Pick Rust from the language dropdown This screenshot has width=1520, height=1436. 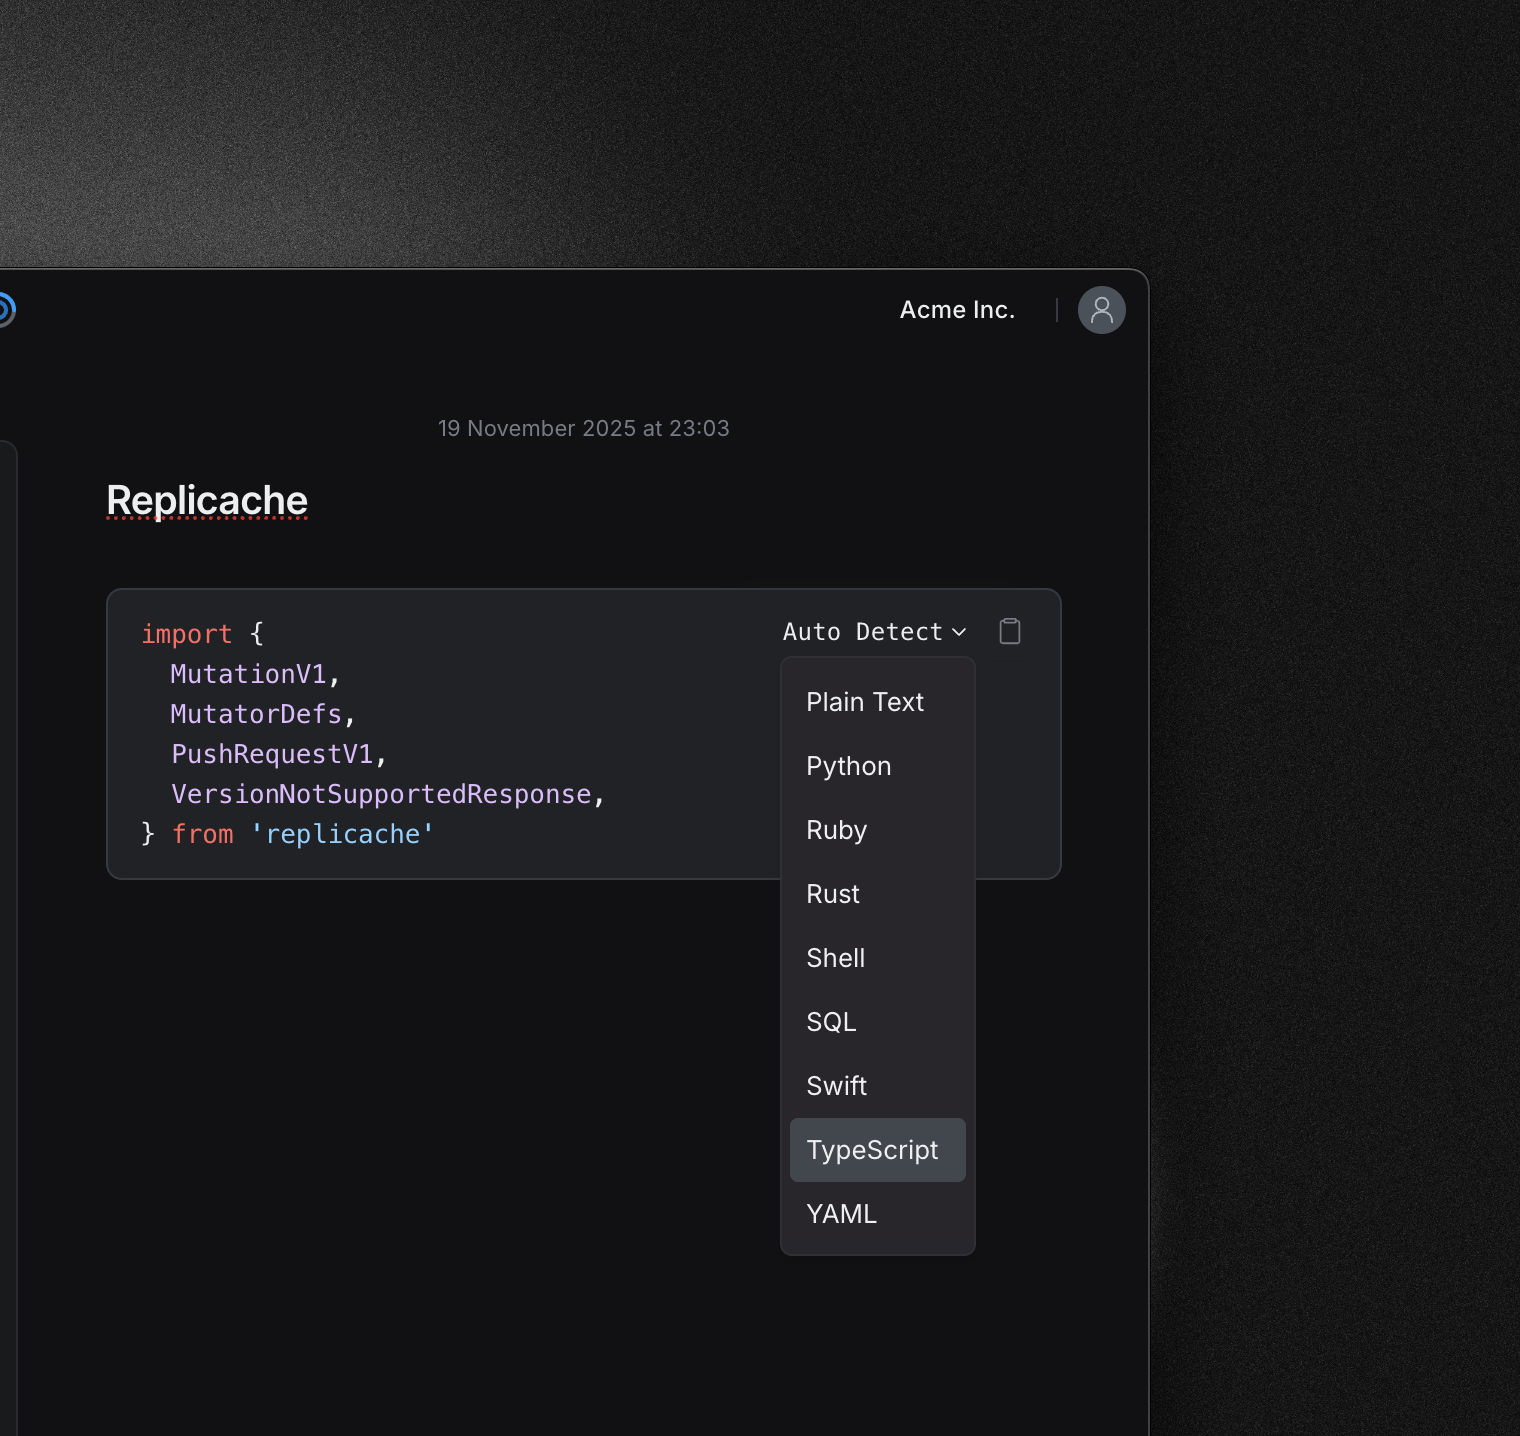[833, 894]
